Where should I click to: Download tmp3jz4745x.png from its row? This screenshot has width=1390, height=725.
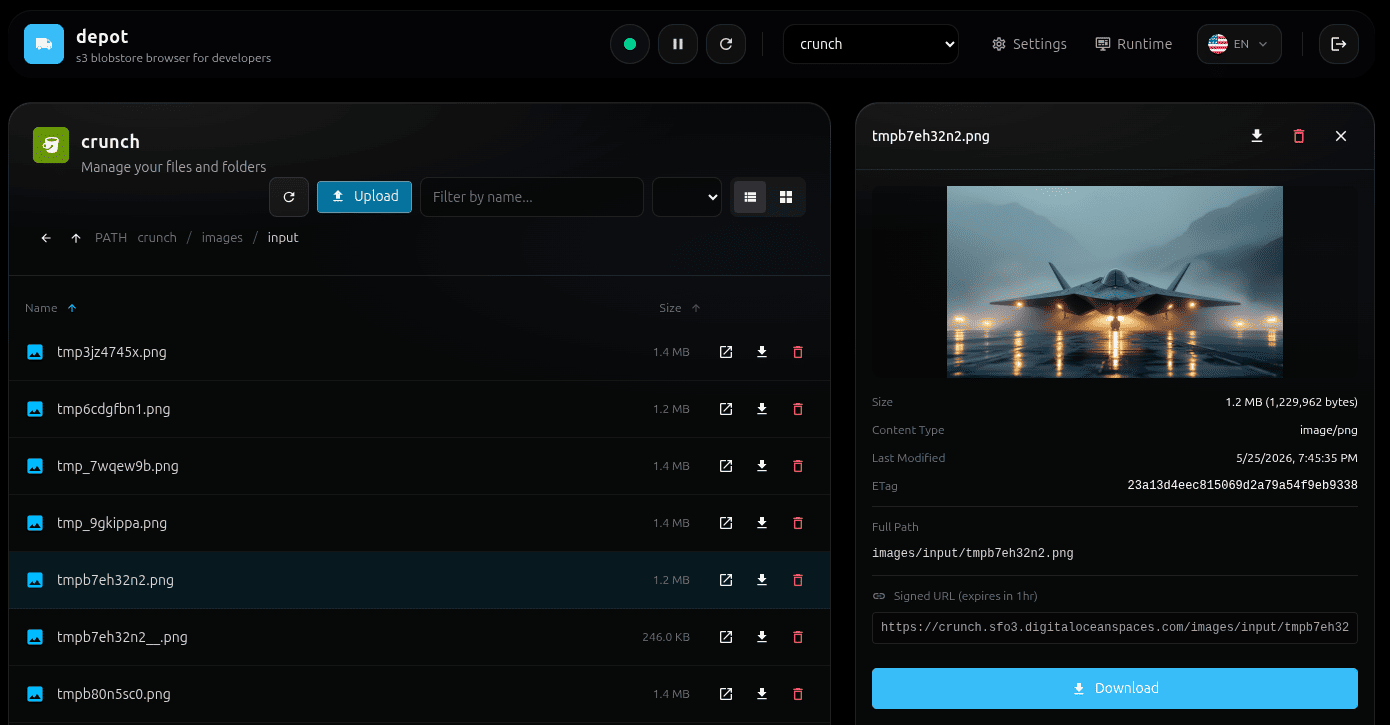click(762, 352)
